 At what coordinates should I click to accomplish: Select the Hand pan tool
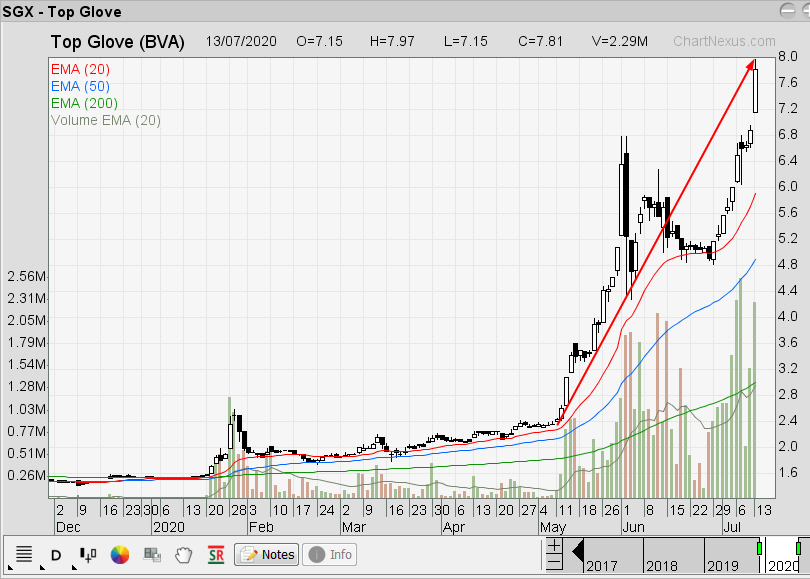[185, 554]
